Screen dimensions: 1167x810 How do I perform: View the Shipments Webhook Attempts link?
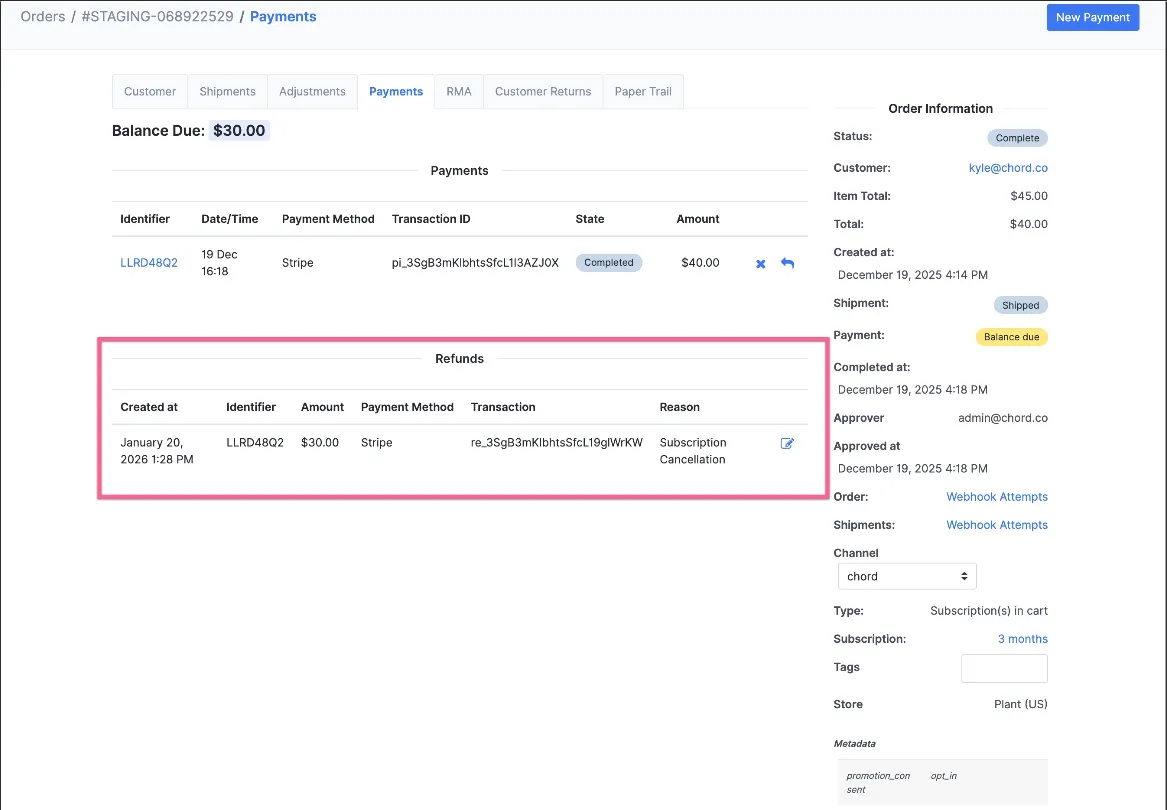pyautogui.click(x=997, y=525)
